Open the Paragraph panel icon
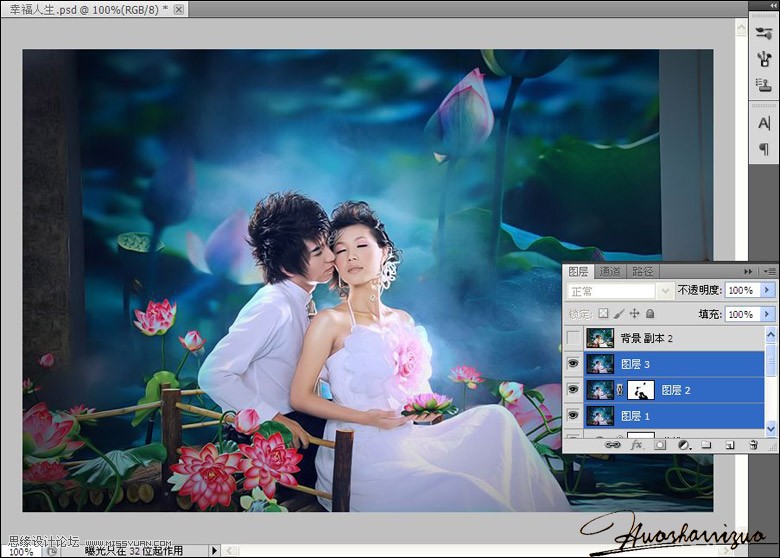Screen dimensions: 780x558 [764, 148]
